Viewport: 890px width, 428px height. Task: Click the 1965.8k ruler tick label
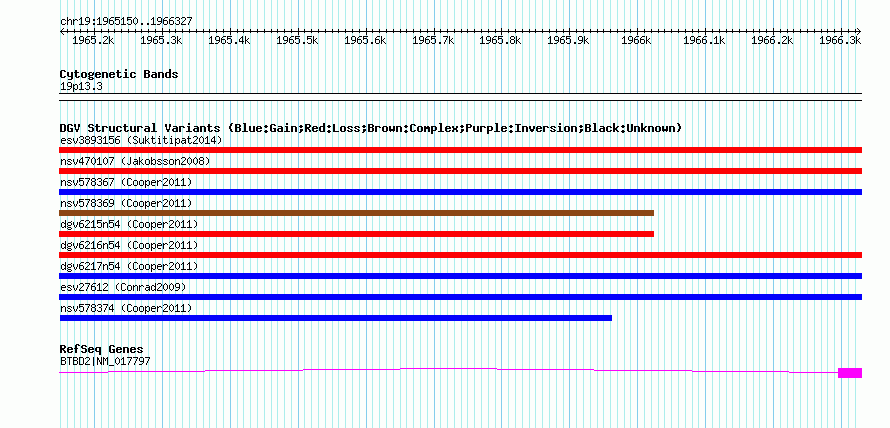coord(501,40)
